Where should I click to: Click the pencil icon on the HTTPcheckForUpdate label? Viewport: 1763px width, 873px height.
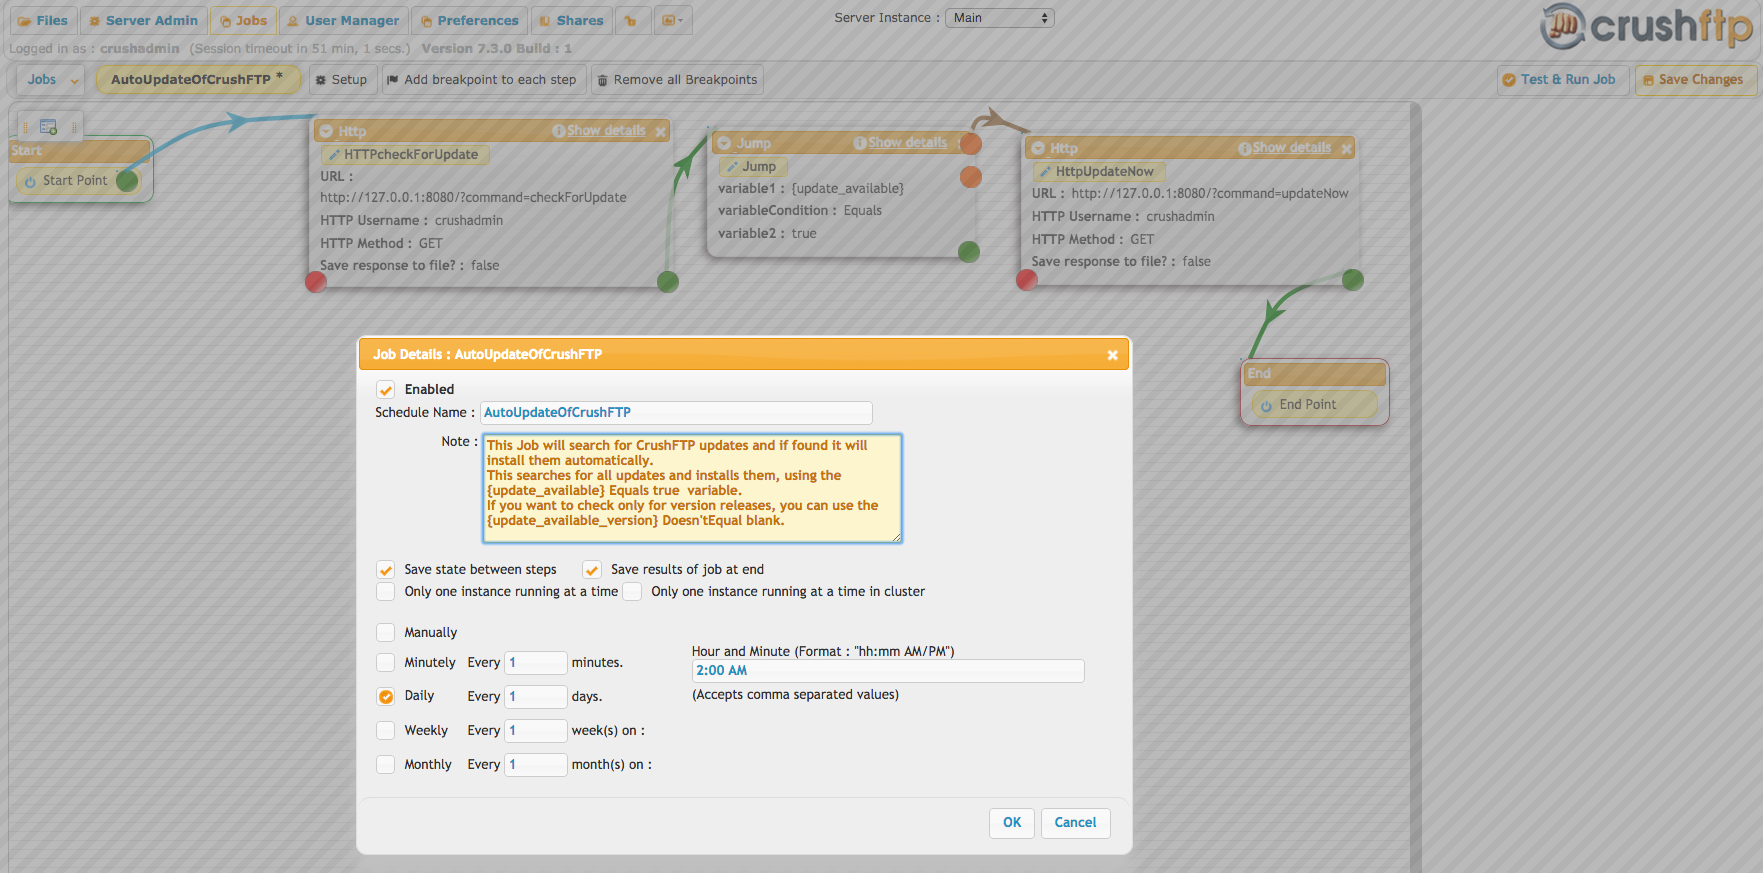point(334,155)
